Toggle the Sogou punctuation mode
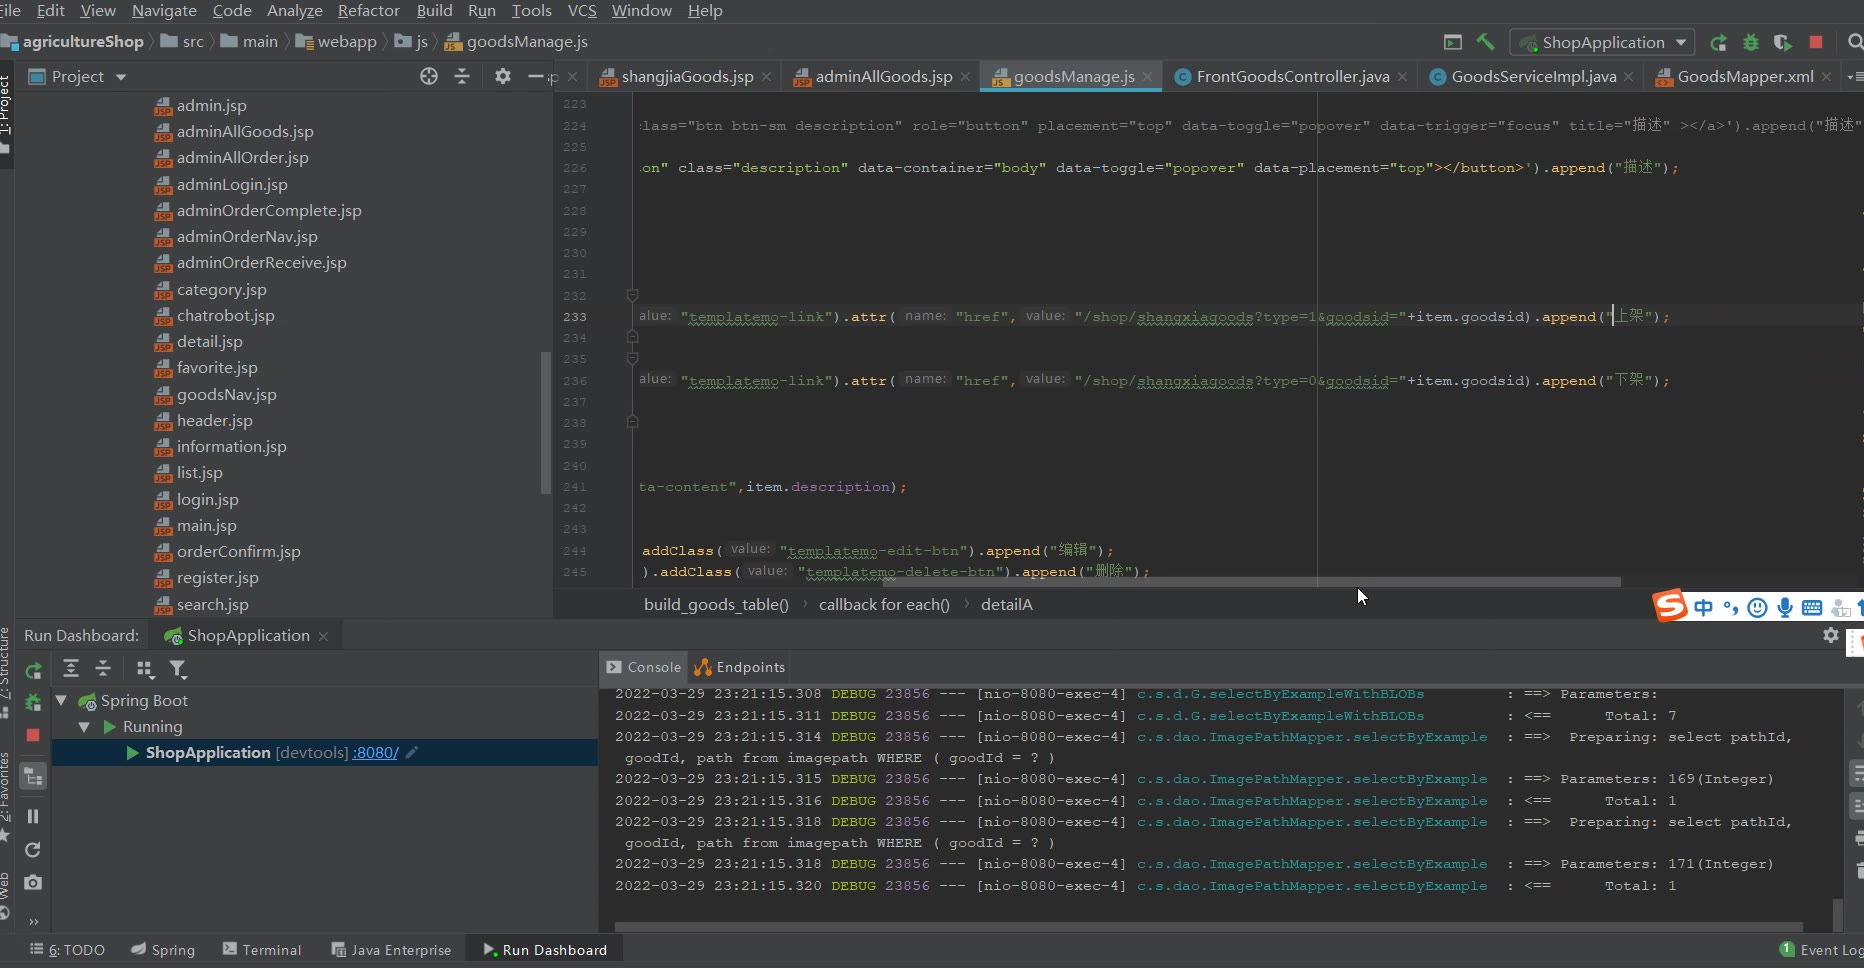Image resolution: width=1864 pixels, height=968 pixels. [1731, 607]
